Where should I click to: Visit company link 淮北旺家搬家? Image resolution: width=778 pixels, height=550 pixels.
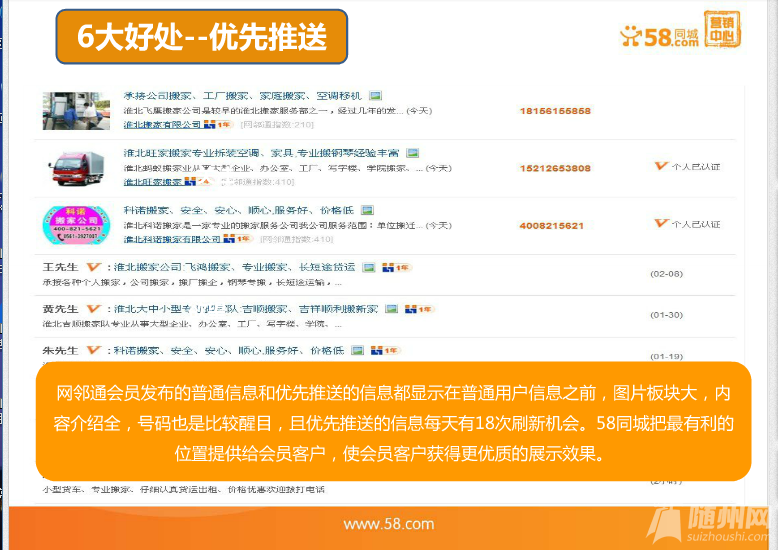tap(153, 182)
